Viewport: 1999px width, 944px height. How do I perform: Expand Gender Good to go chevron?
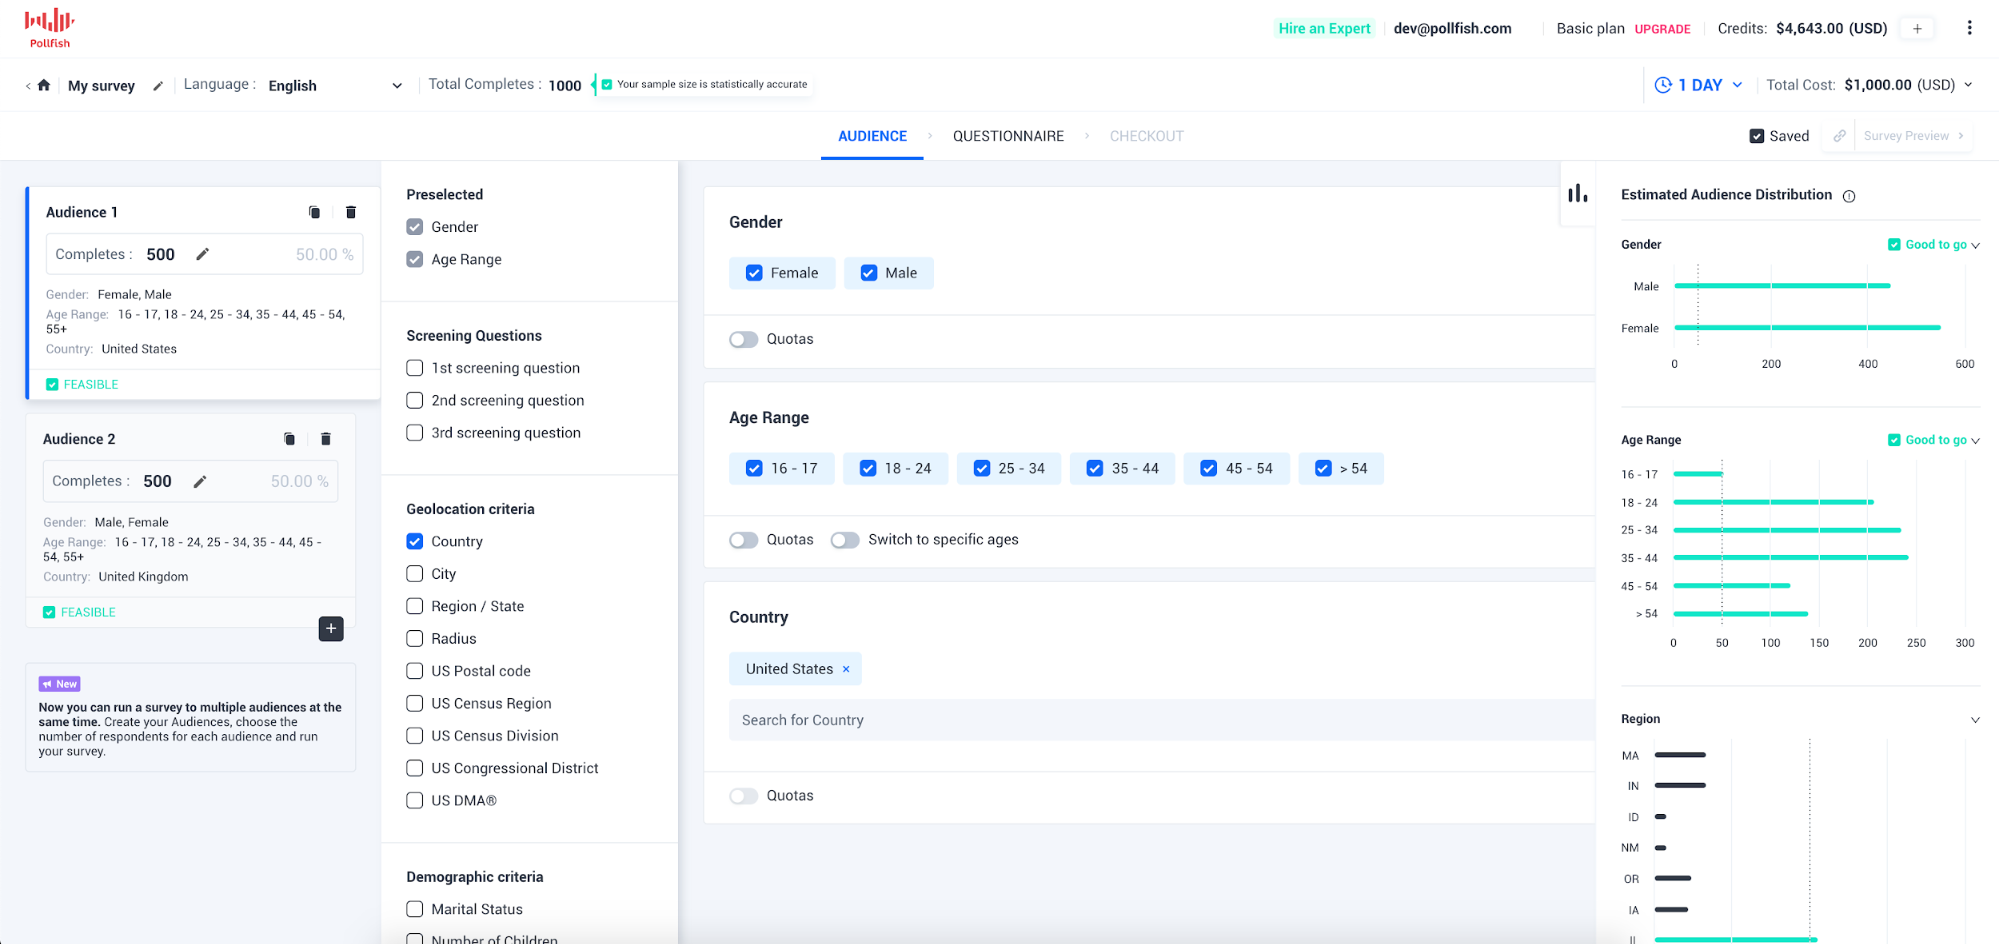pos(1975,245)
